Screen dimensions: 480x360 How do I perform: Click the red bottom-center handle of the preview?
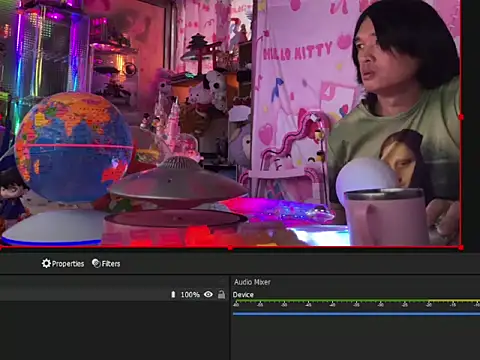point(230,248)
